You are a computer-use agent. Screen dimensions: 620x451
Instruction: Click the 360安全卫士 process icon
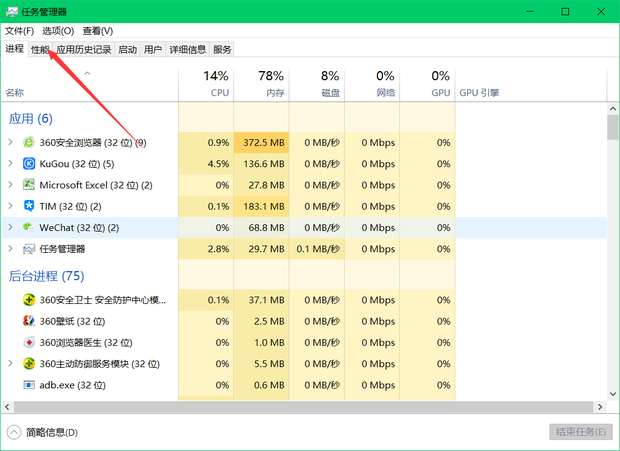click(x=29, y=300)
